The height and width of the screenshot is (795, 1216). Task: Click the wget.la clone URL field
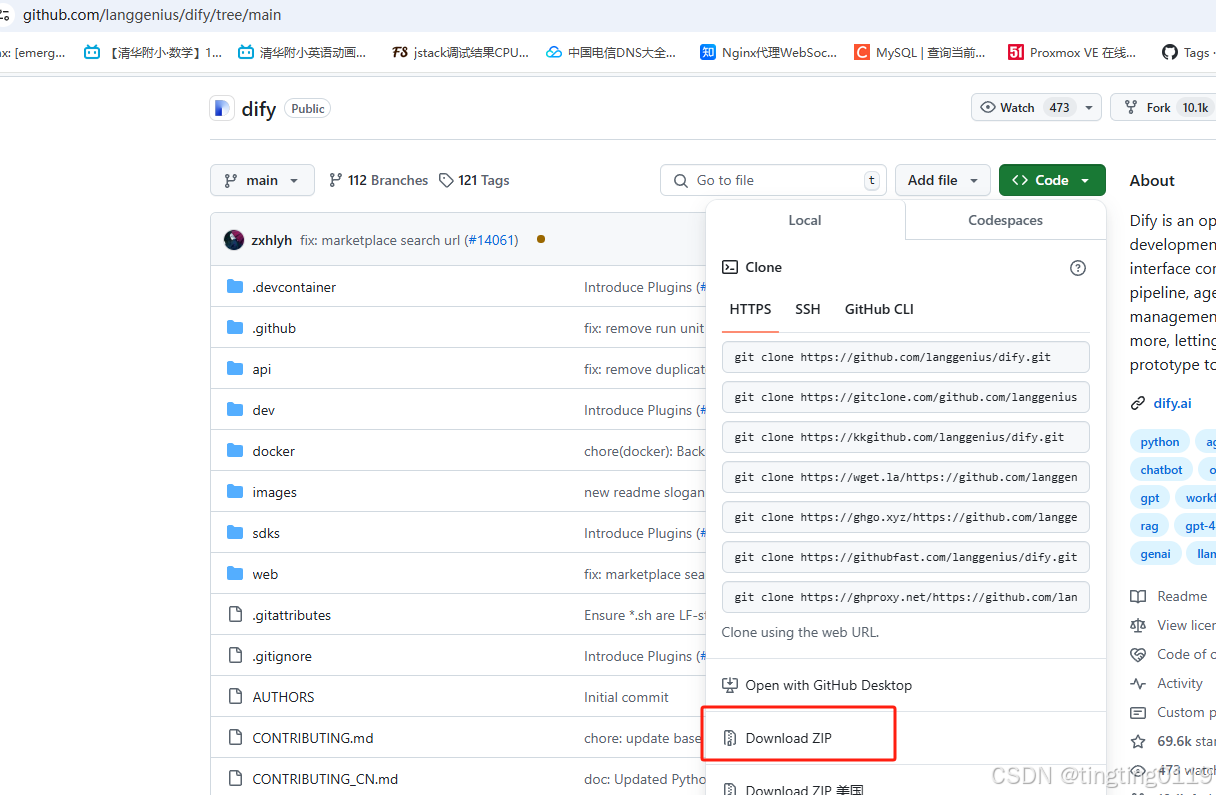tap(906, 477)
